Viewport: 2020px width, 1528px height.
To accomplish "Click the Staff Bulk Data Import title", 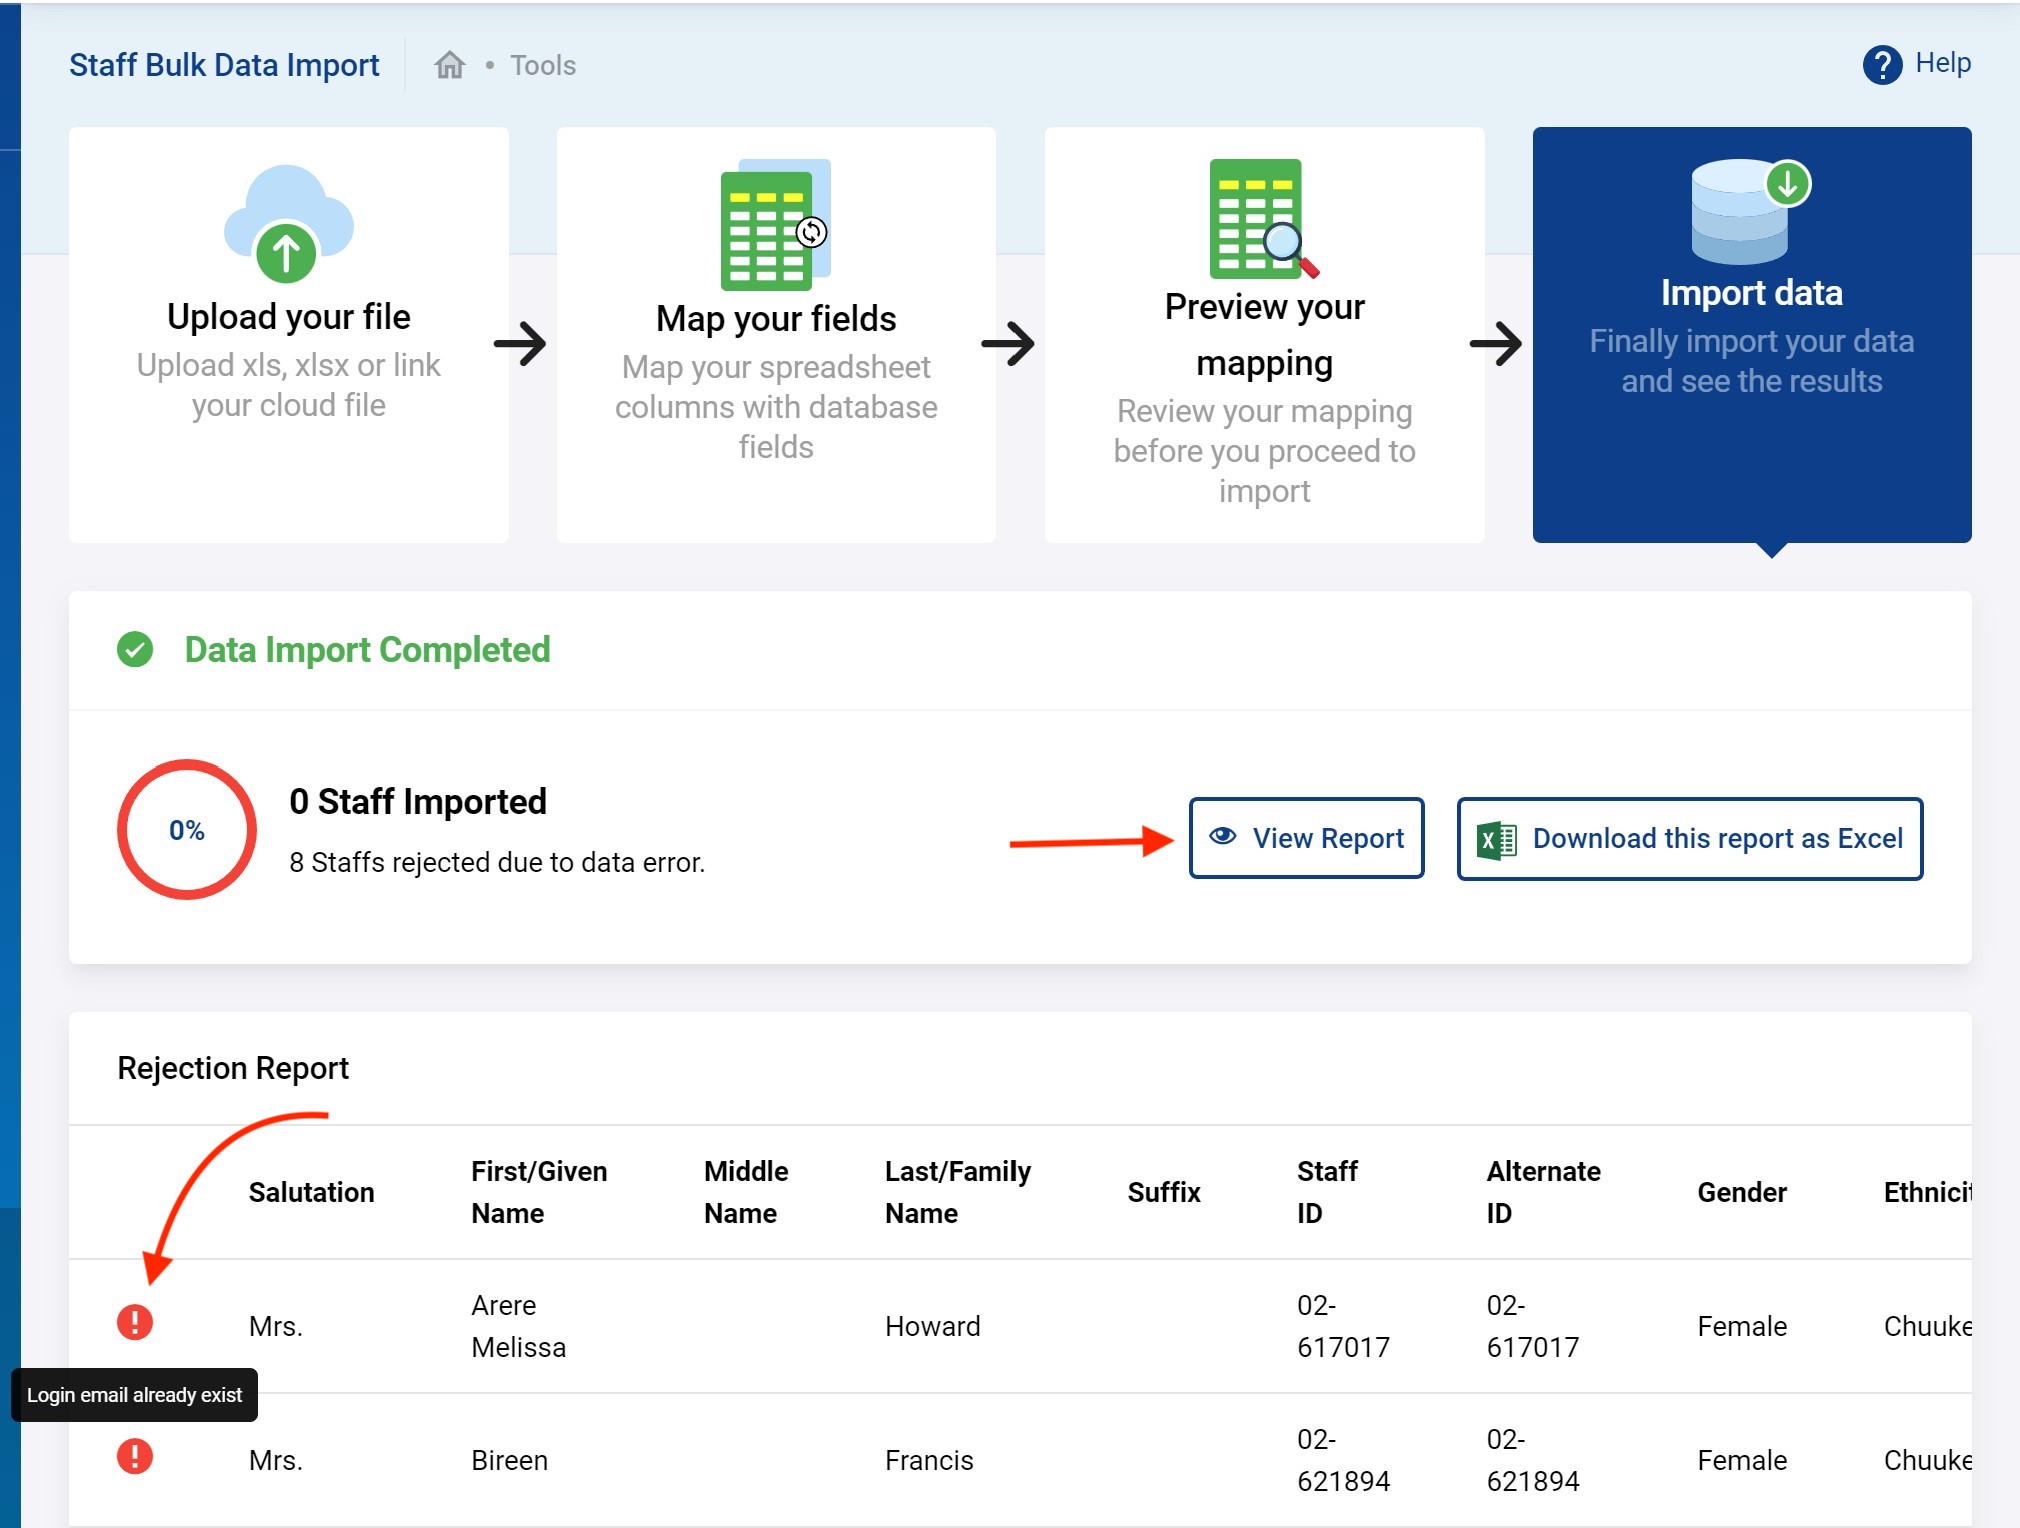I will click(224, 65).
